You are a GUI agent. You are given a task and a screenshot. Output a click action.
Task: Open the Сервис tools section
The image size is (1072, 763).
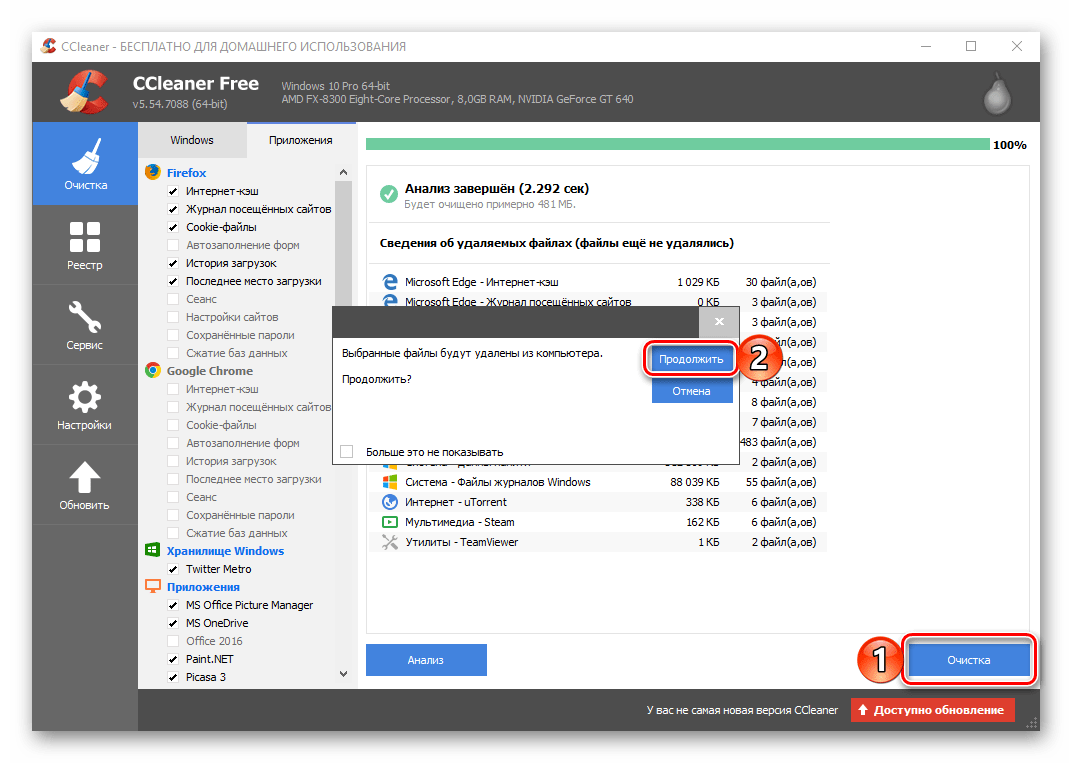(85, 325)
